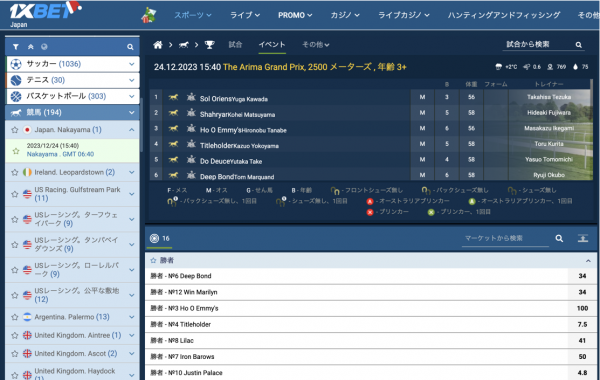The width and height of the screenshot is (600, 380).
Task: Bet on №10 Justin Palace odds 4.8
Action: tap(582, 372)
